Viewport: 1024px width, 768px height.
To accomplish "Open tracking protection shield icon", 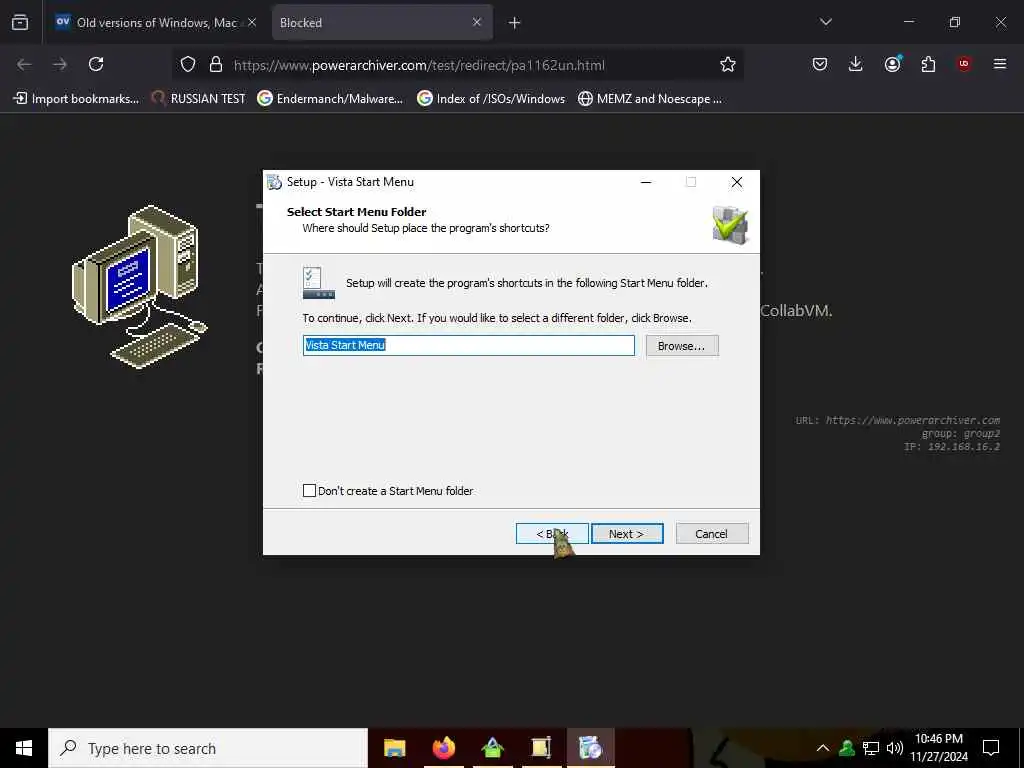I will [x=188, y=64].
